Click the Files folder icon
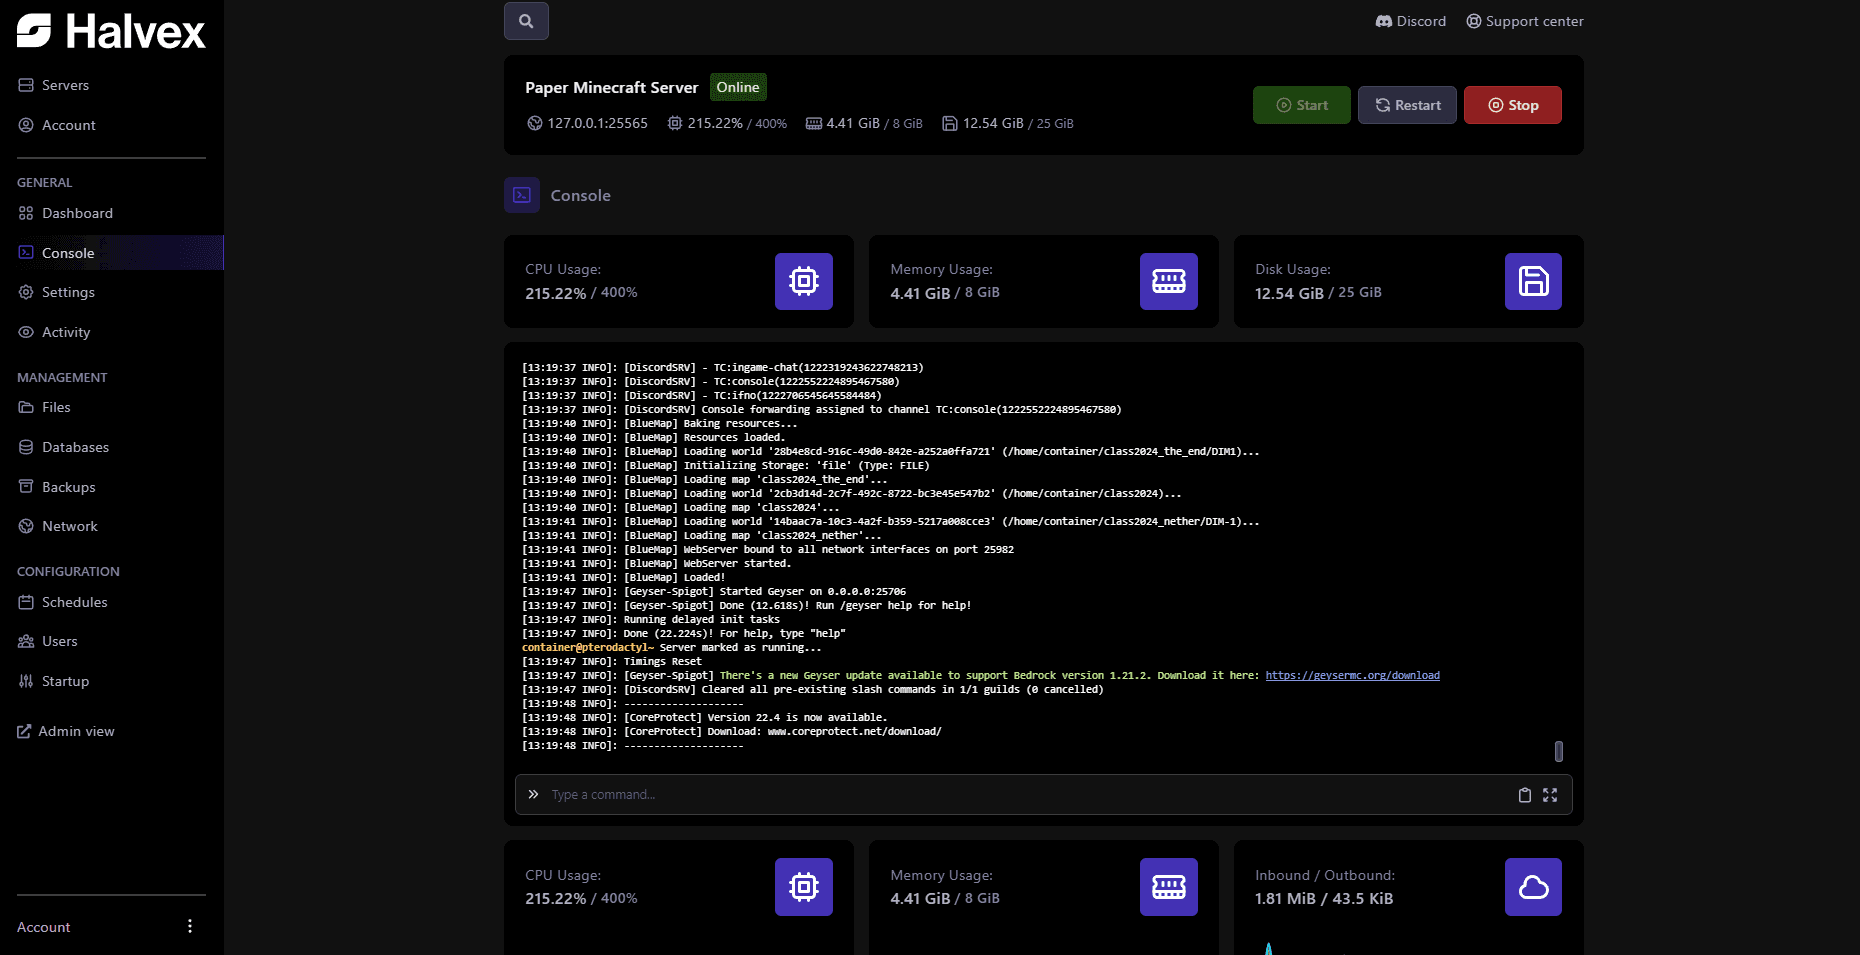The height and width of the screenshot is (955, 1860). click(x=26, y=407)
